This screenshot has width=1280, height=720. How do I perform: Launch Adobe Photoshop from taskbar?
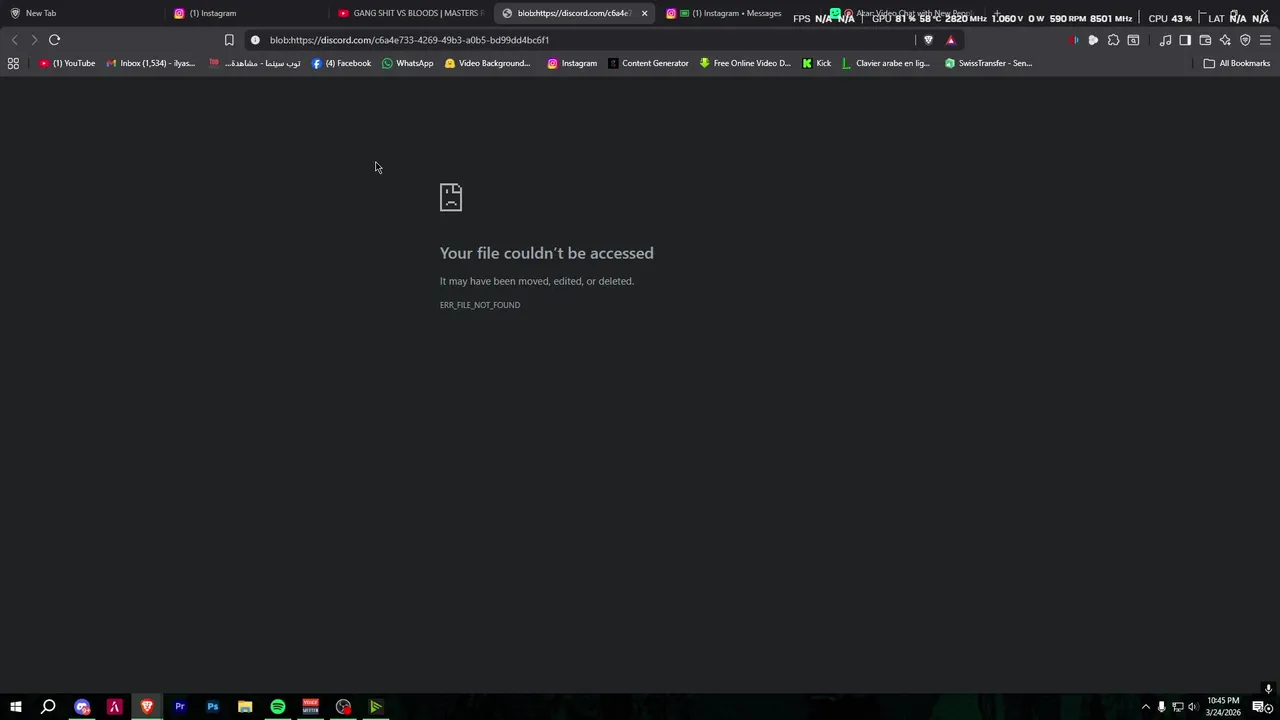pos(213,707)
